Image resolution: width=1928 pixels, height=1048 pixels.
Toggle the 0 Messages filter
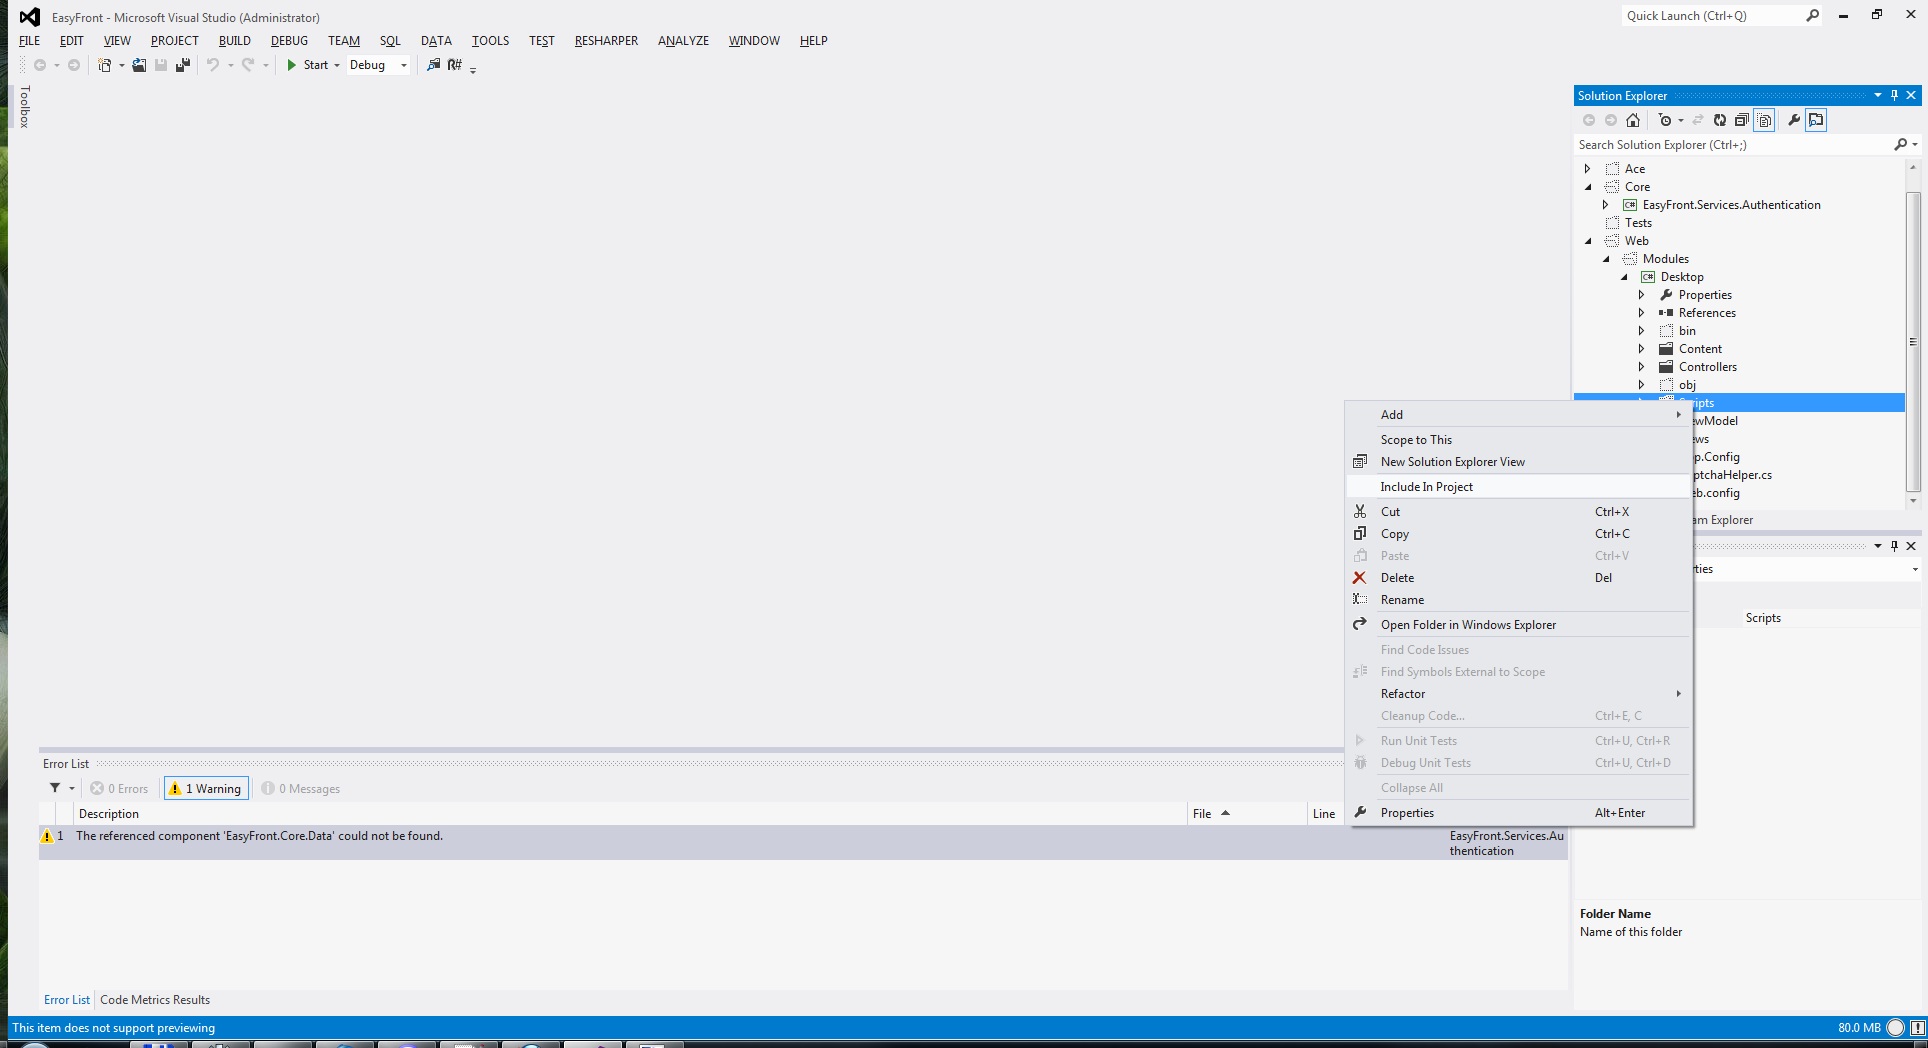301,788
